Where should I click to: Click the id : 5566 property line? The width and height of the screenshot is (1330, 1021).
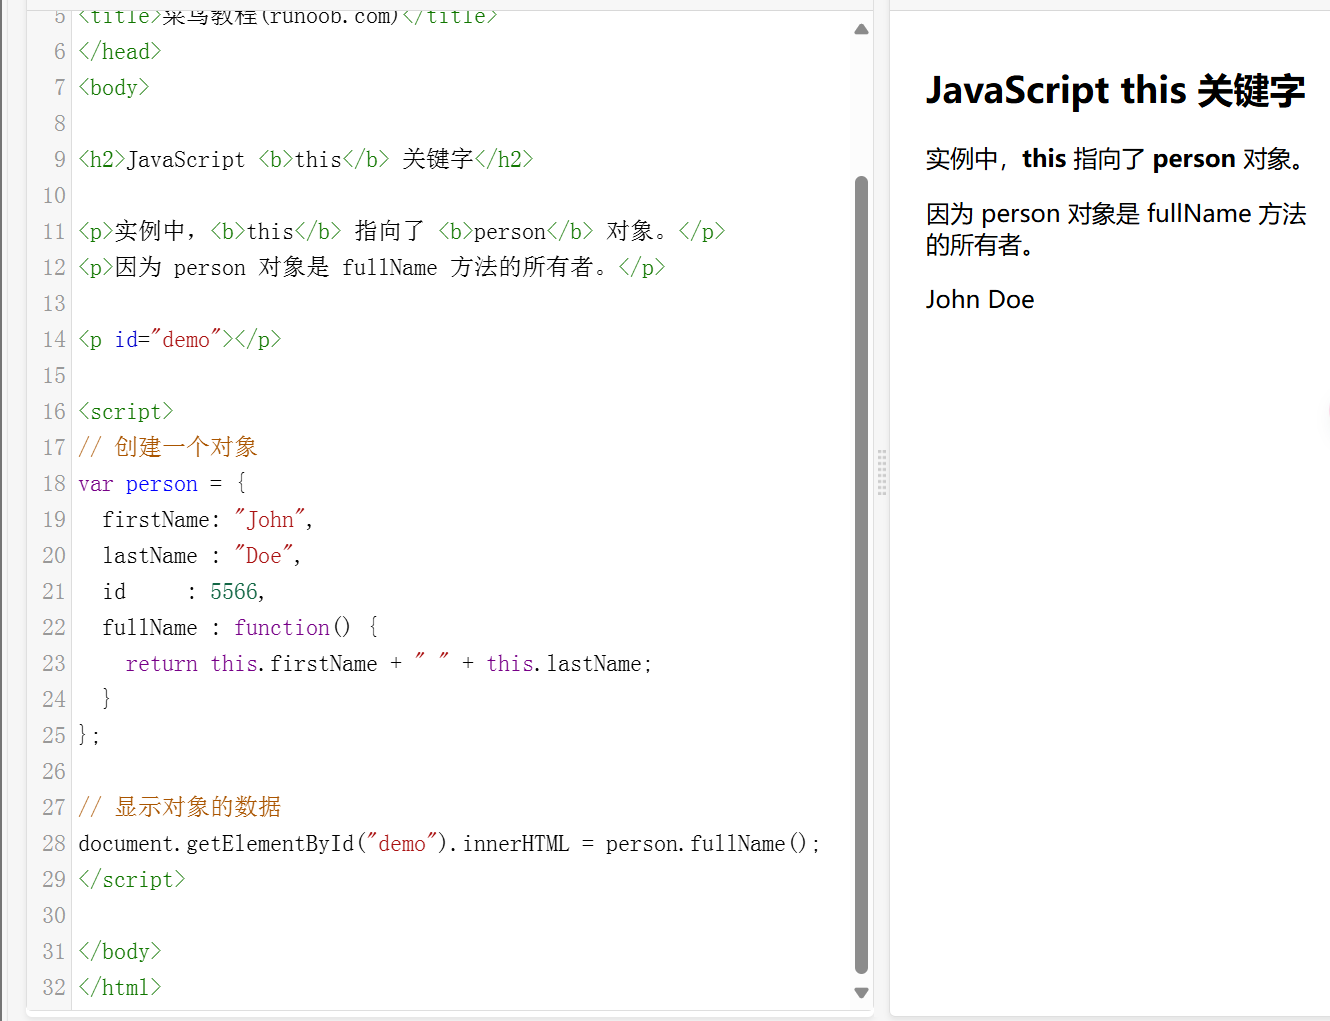click(x=184, y=592)
